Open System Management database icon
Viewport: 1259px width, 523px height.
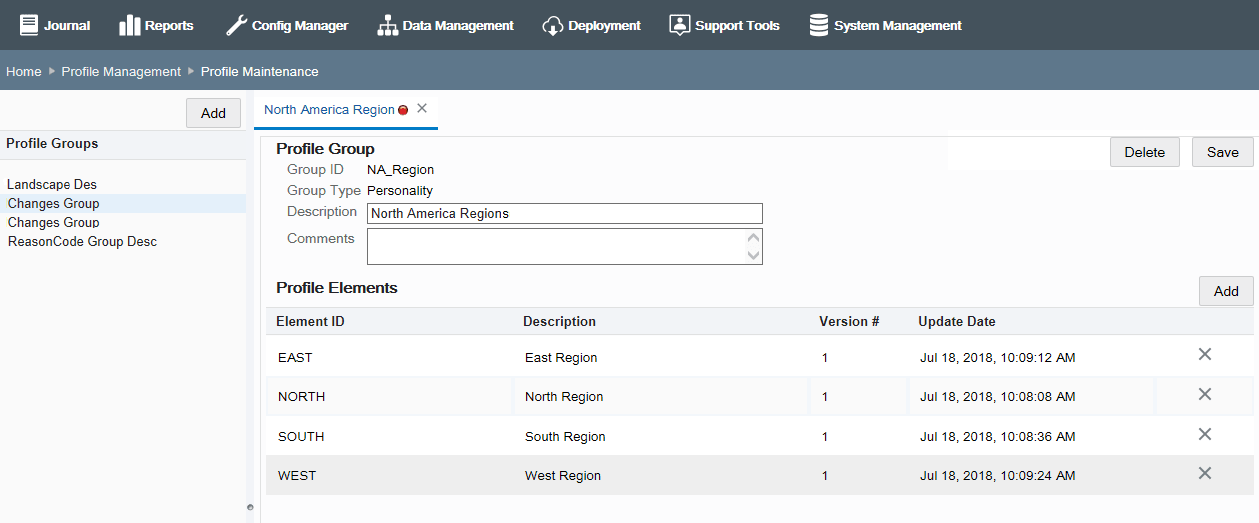click(x=819, y=25)
